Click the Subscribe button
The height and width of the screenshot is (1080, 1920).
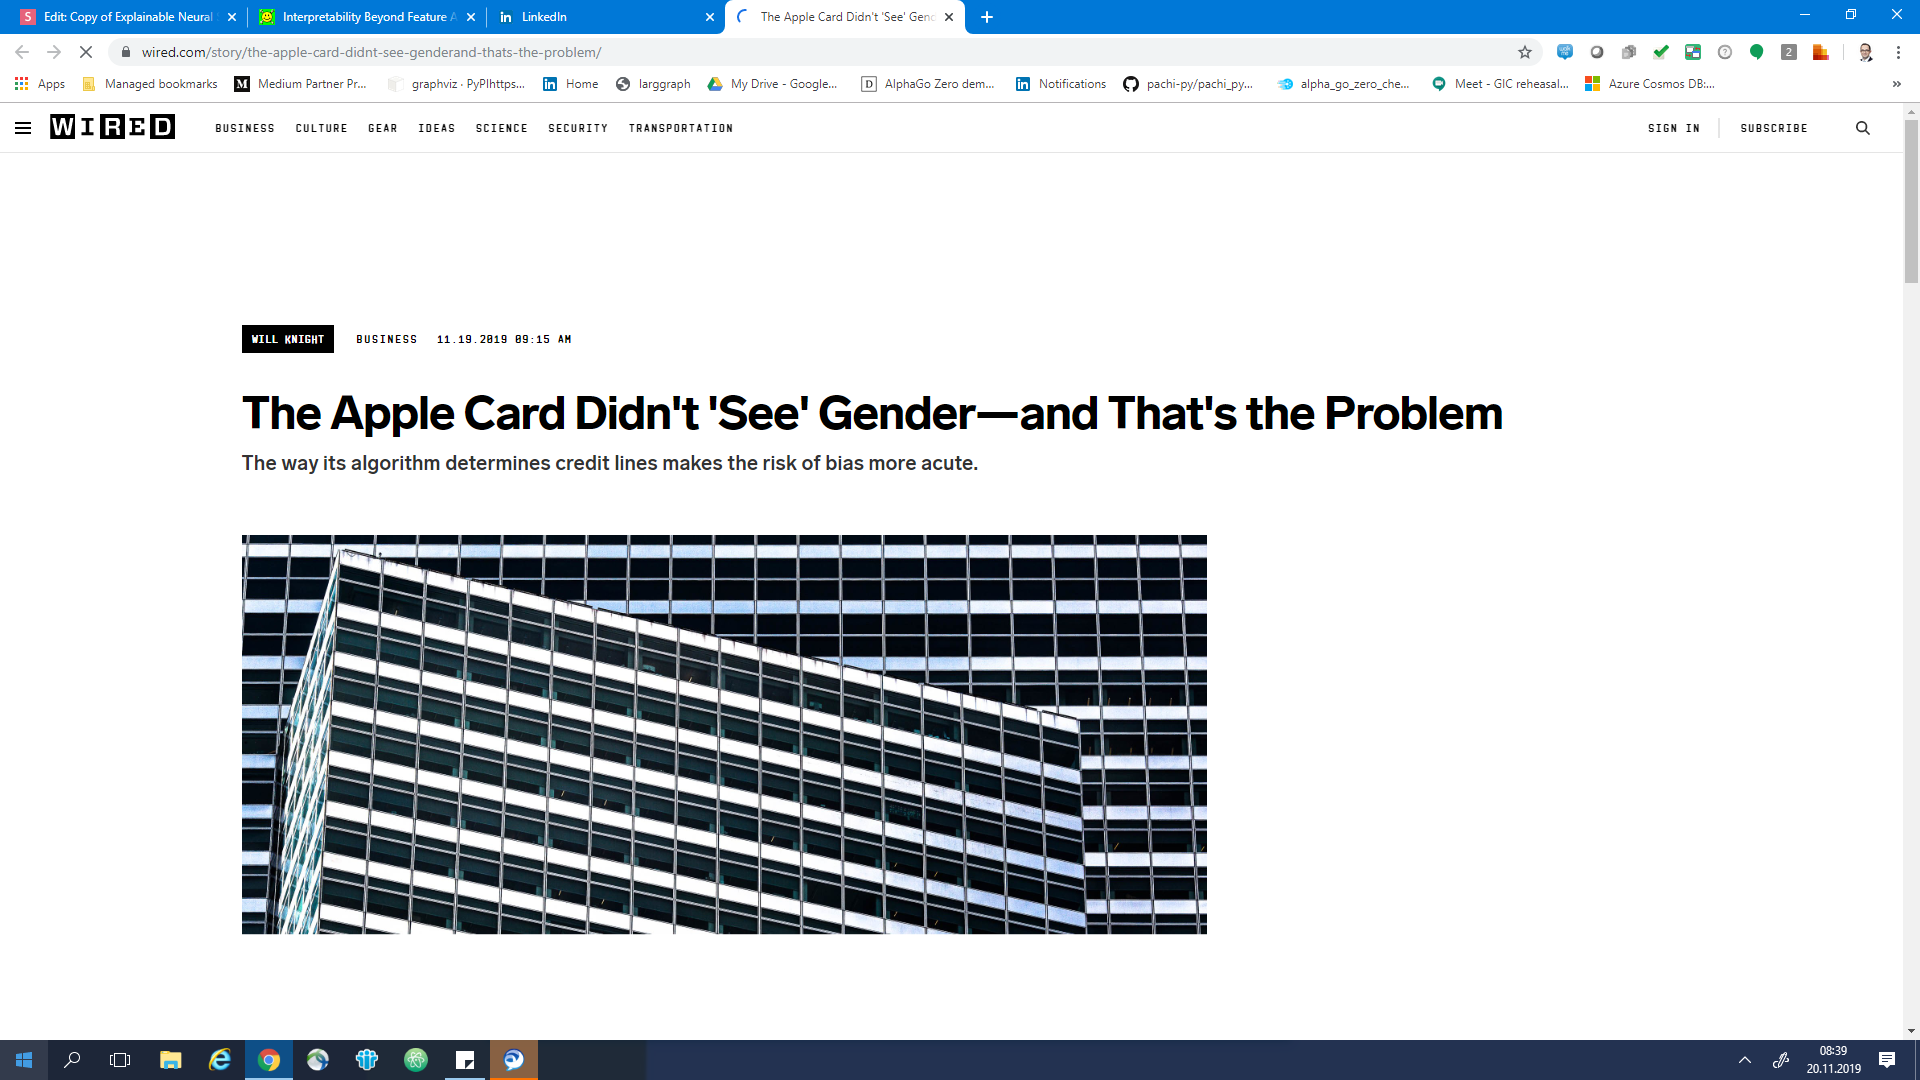tap(1773, 128)
